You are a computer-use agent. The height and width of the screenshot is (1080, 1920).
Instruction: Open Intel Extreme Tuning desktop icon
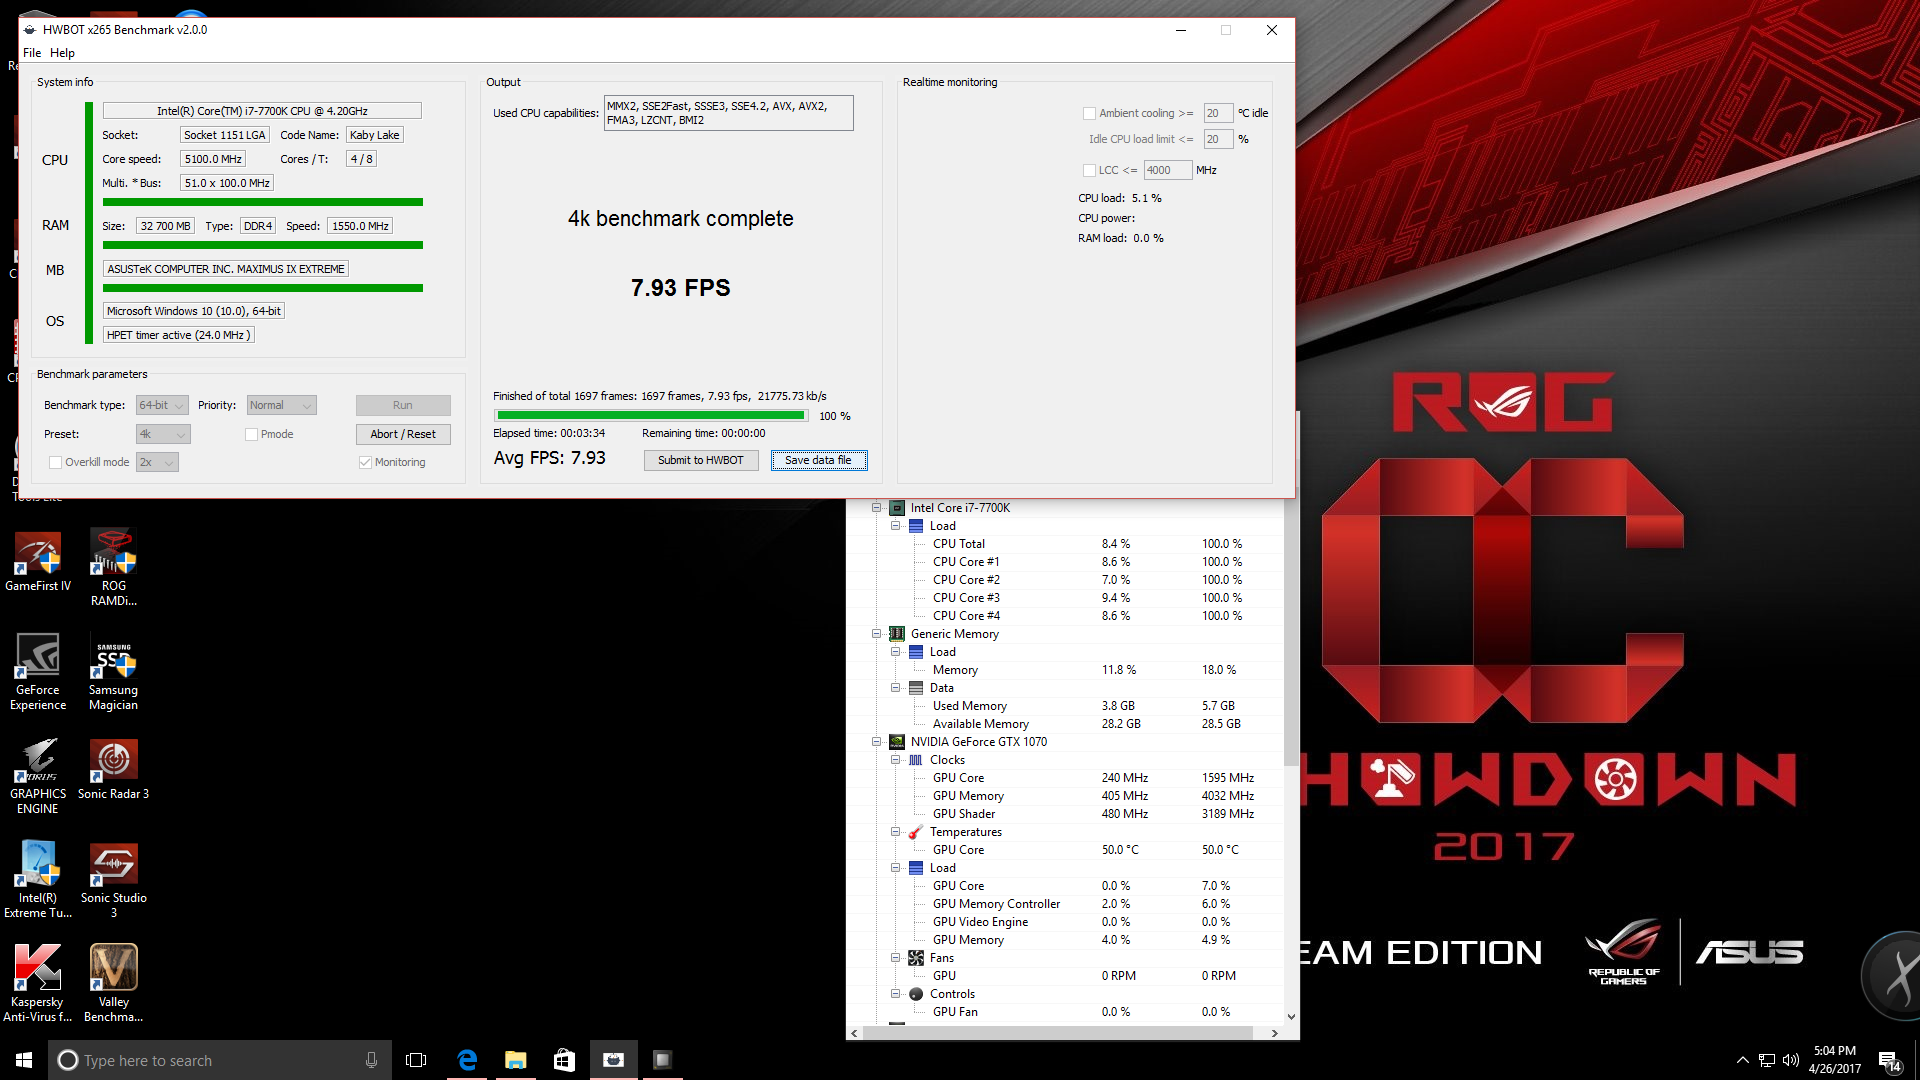tap(38, 880)
